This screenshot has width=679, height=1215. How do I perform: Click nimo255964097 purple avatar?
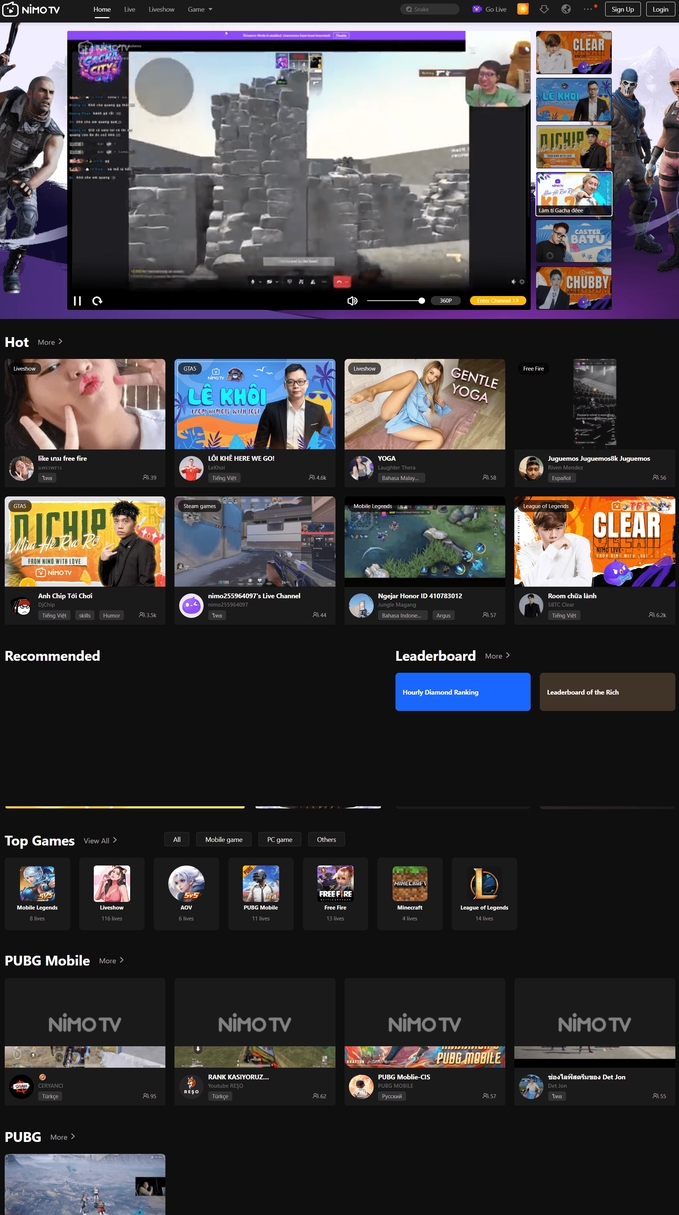pyautogui.click(x=191, y=605)
